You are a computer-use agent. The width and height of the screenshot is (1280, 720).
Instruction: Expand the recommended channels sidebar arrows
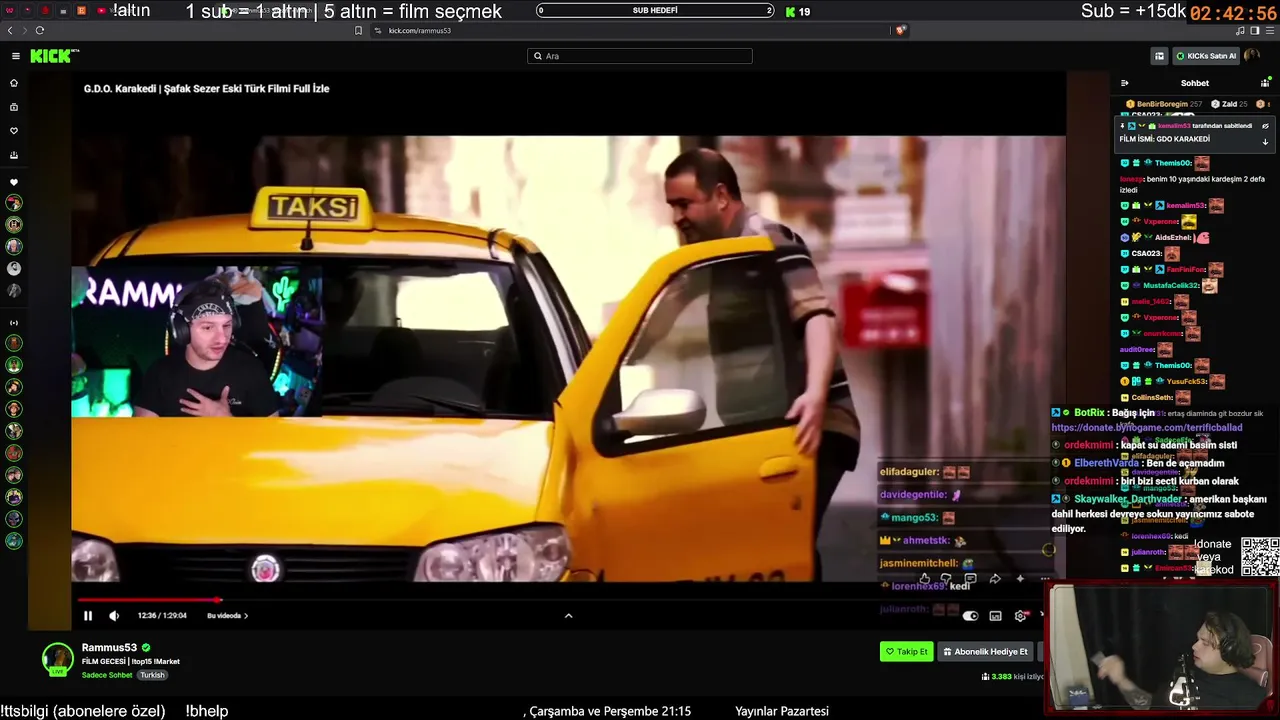click(14, 323)
